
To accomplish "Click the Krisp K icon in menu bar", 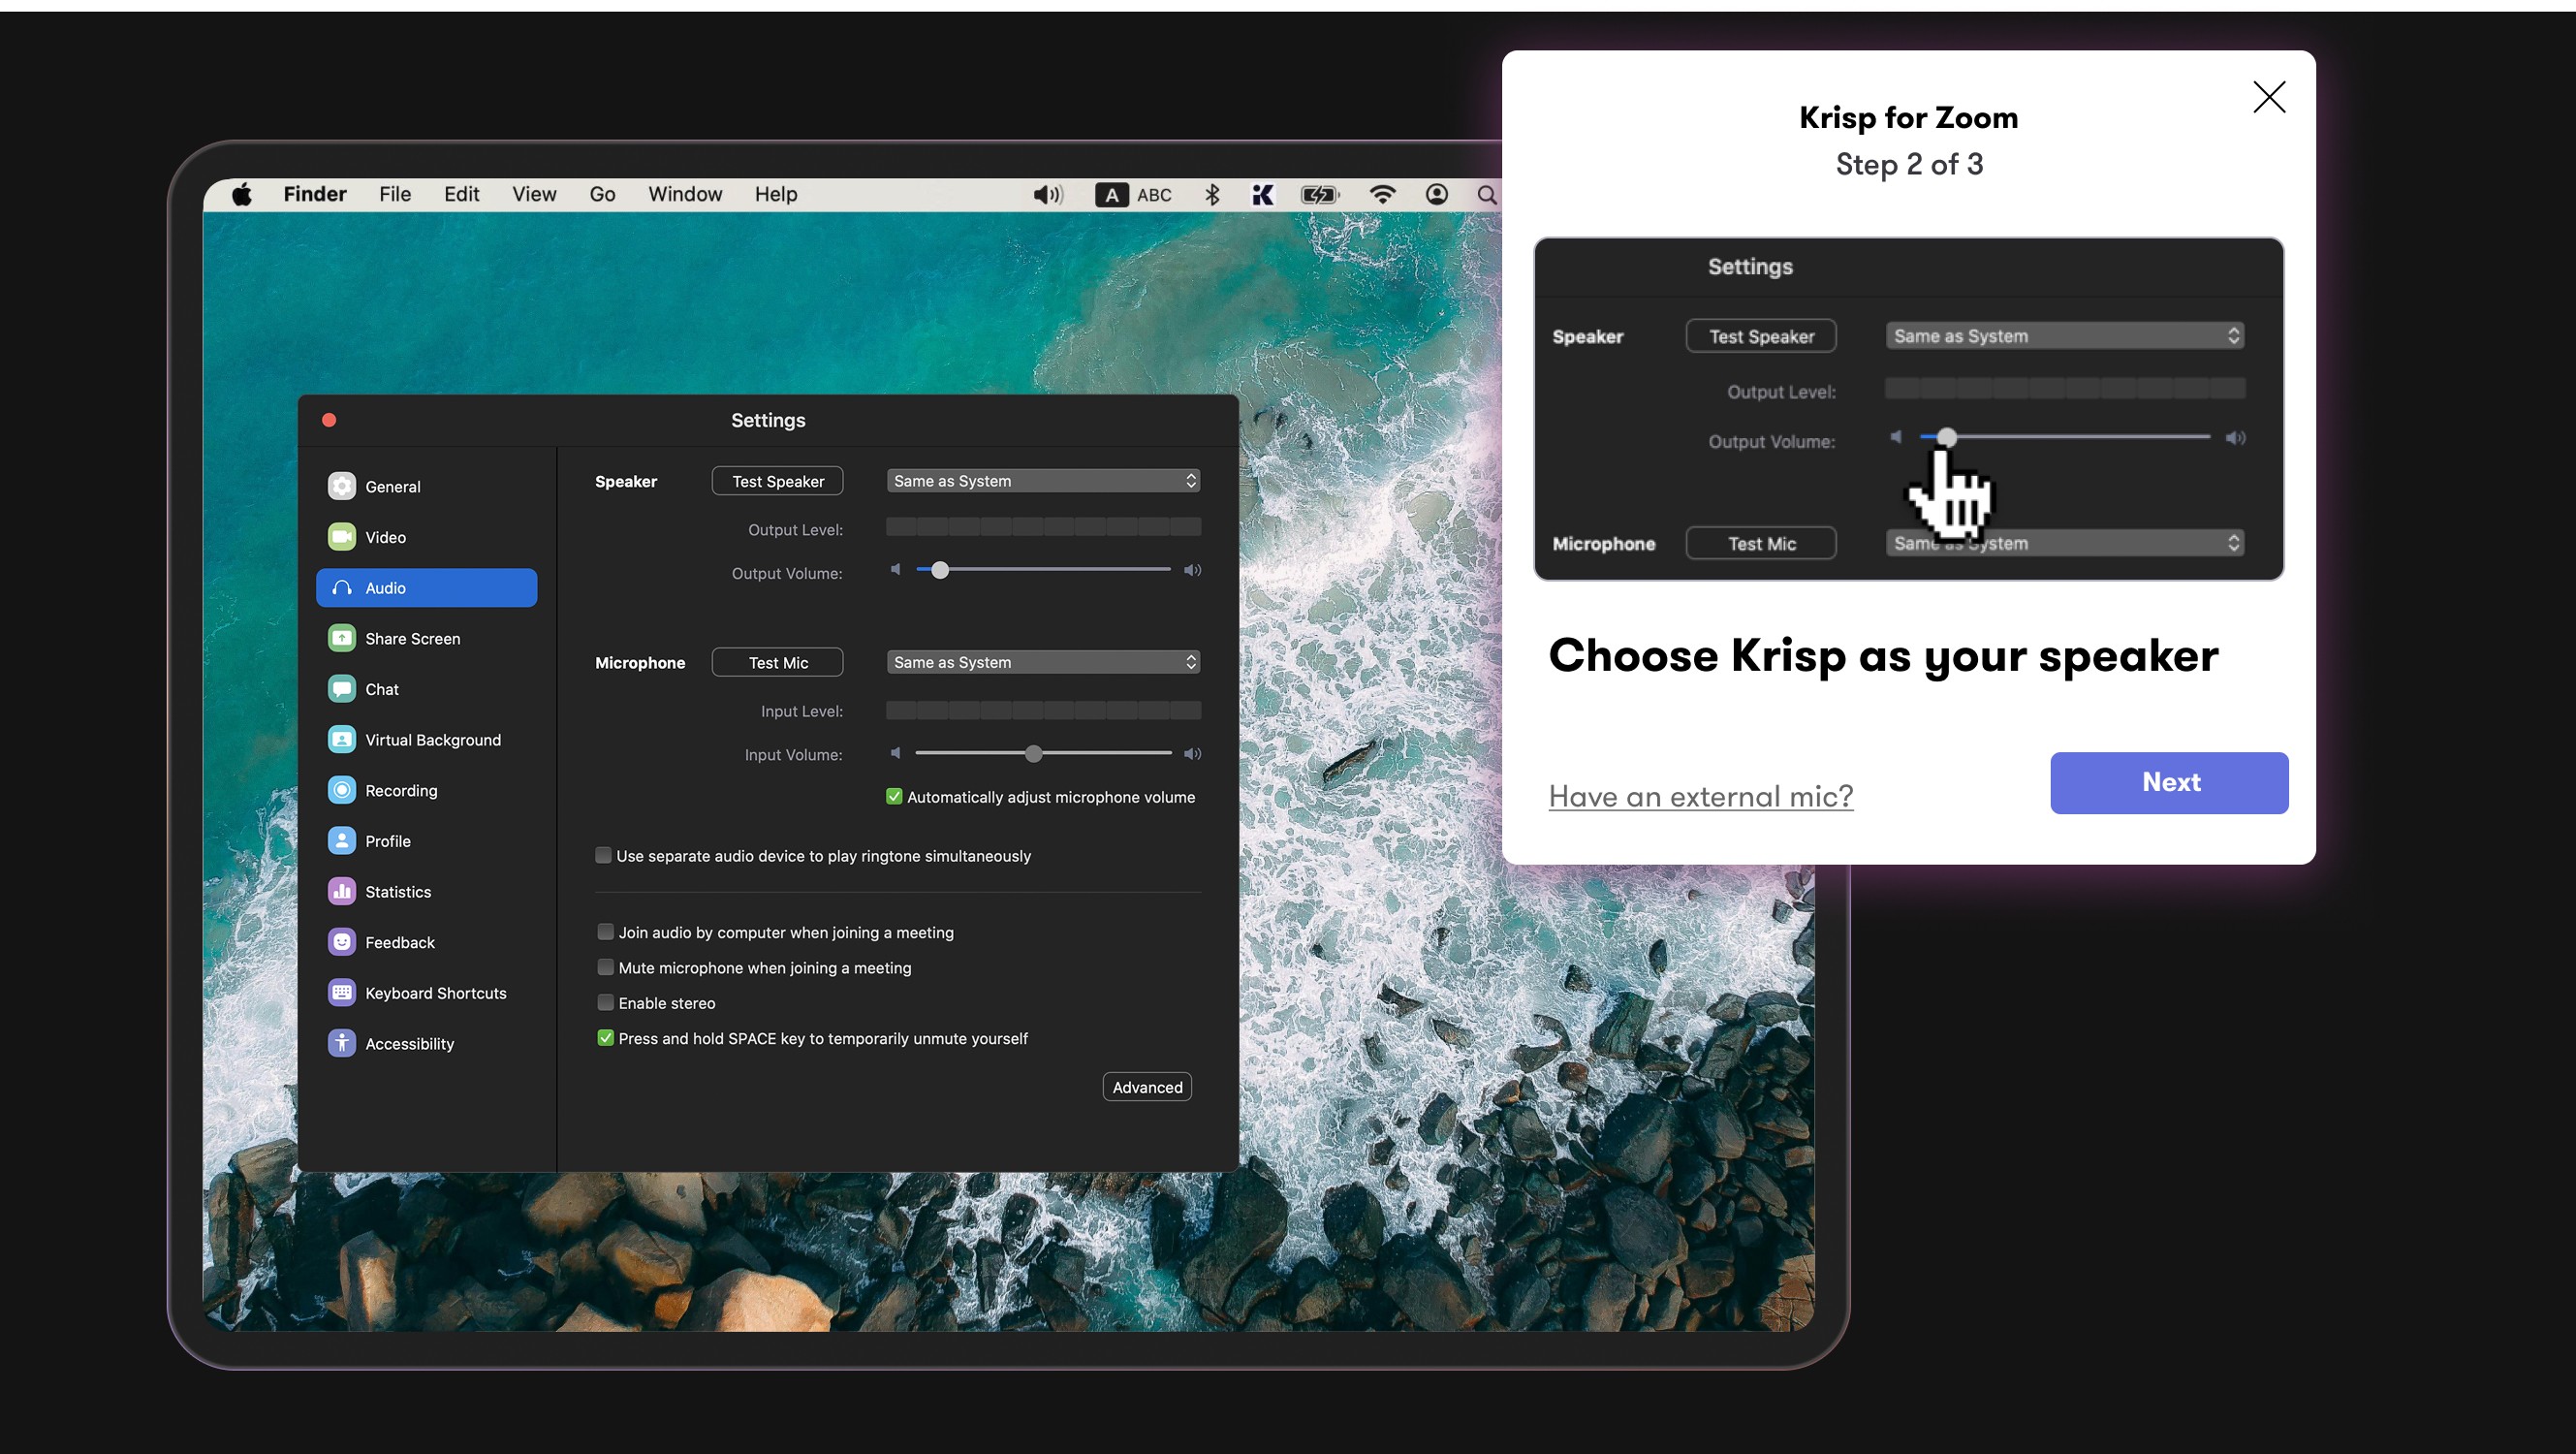I will coord(1263,195).
